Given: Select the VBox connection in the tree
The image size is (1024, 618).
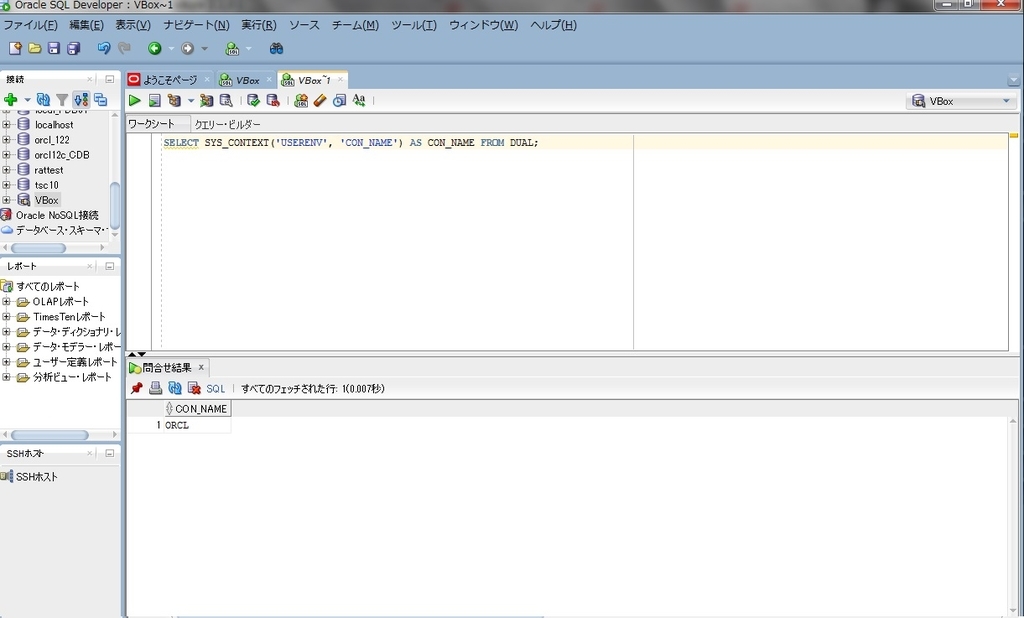Looking at the screenshot, I should pyautogui.click(x=46, y=200).
